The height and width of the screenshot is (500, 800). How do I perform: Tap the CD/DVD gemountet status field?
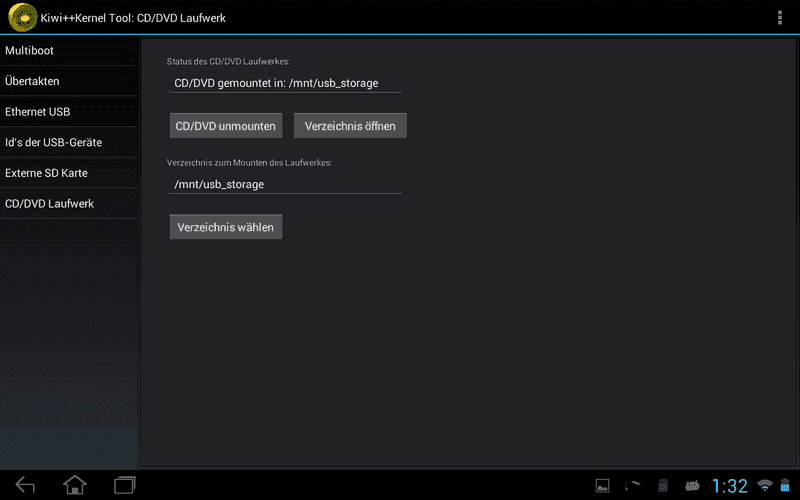click(x=285, y=83)
